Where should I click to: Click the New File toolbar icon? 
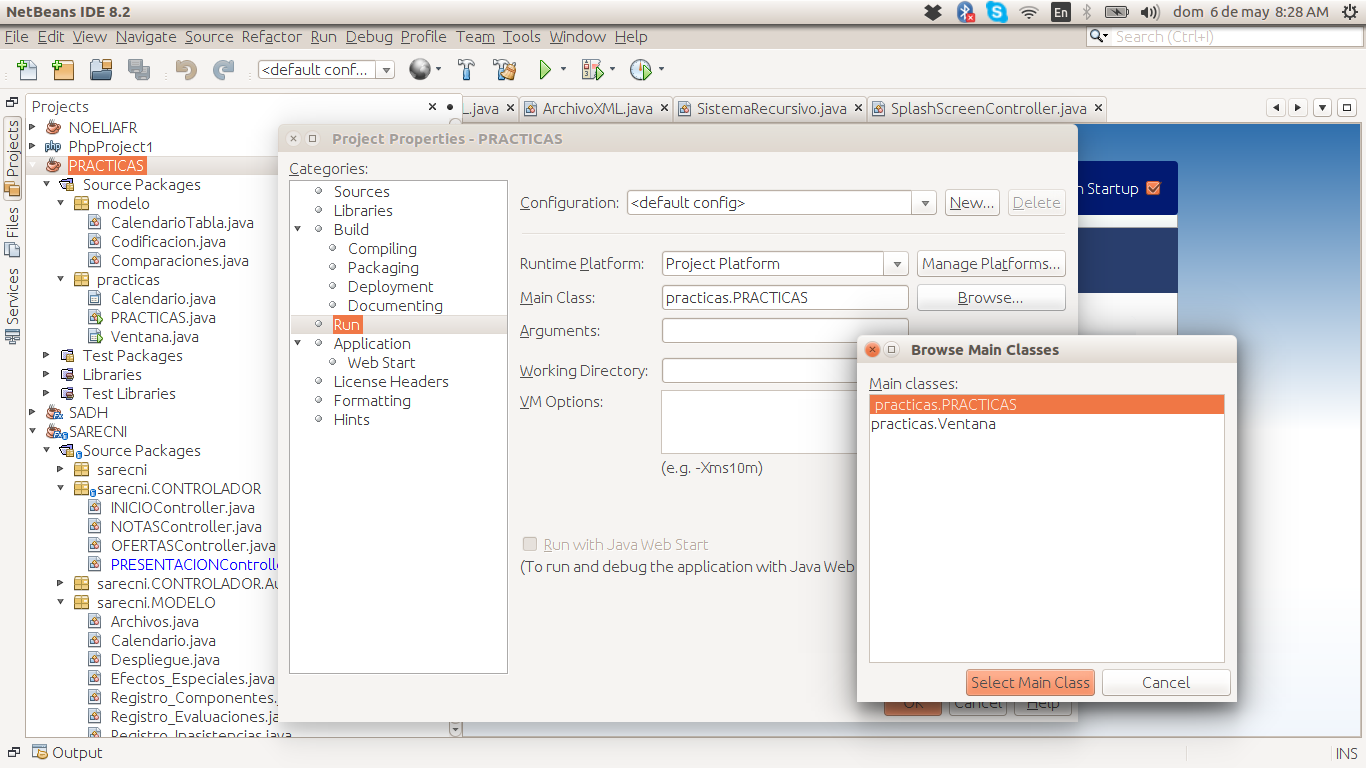(x=27, y=70)
